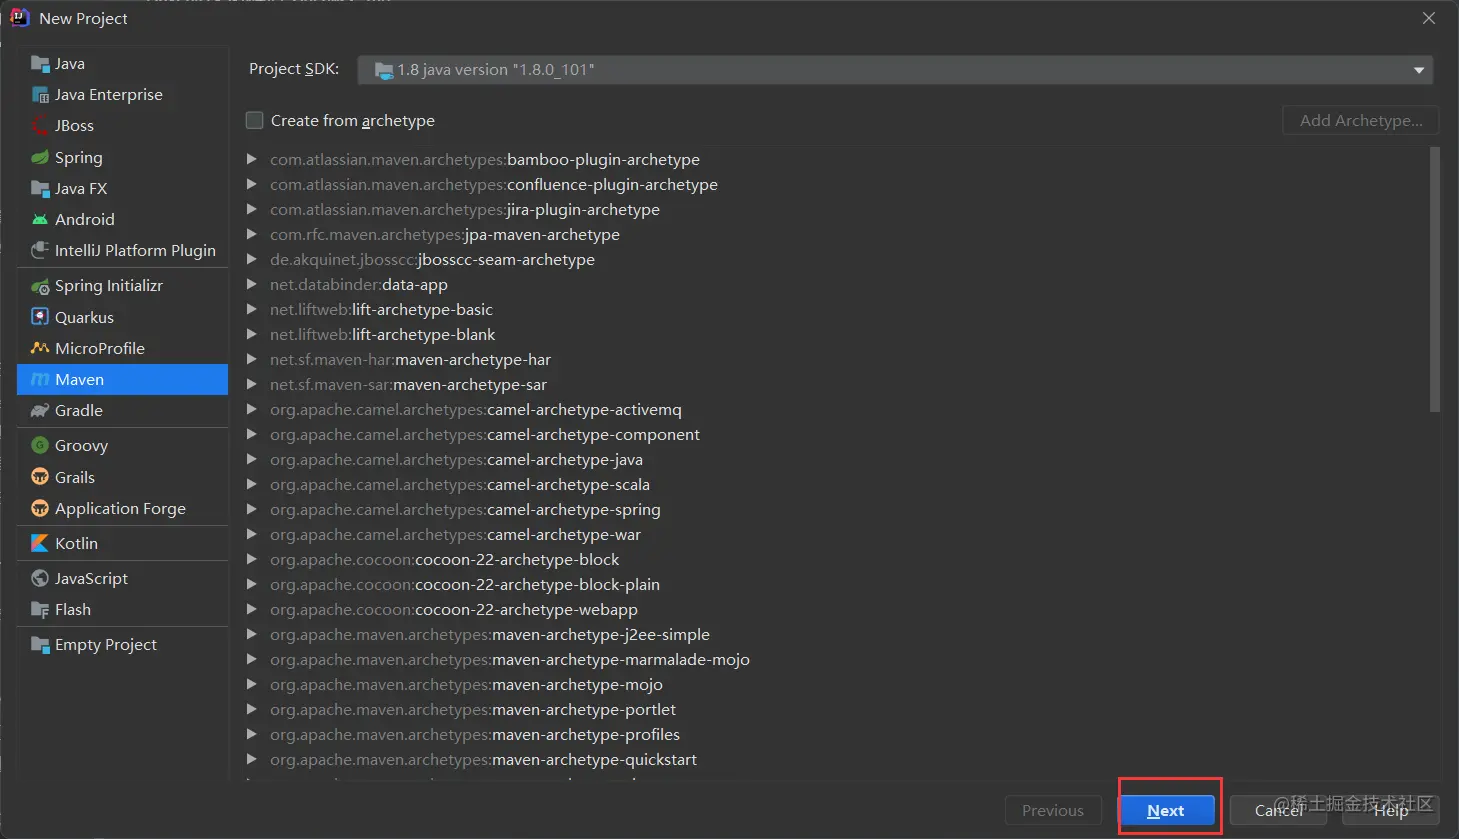Expand bamboo-plugin-archetype node
This screenshot has height=839, width=1459.
[x=252, y=159]
